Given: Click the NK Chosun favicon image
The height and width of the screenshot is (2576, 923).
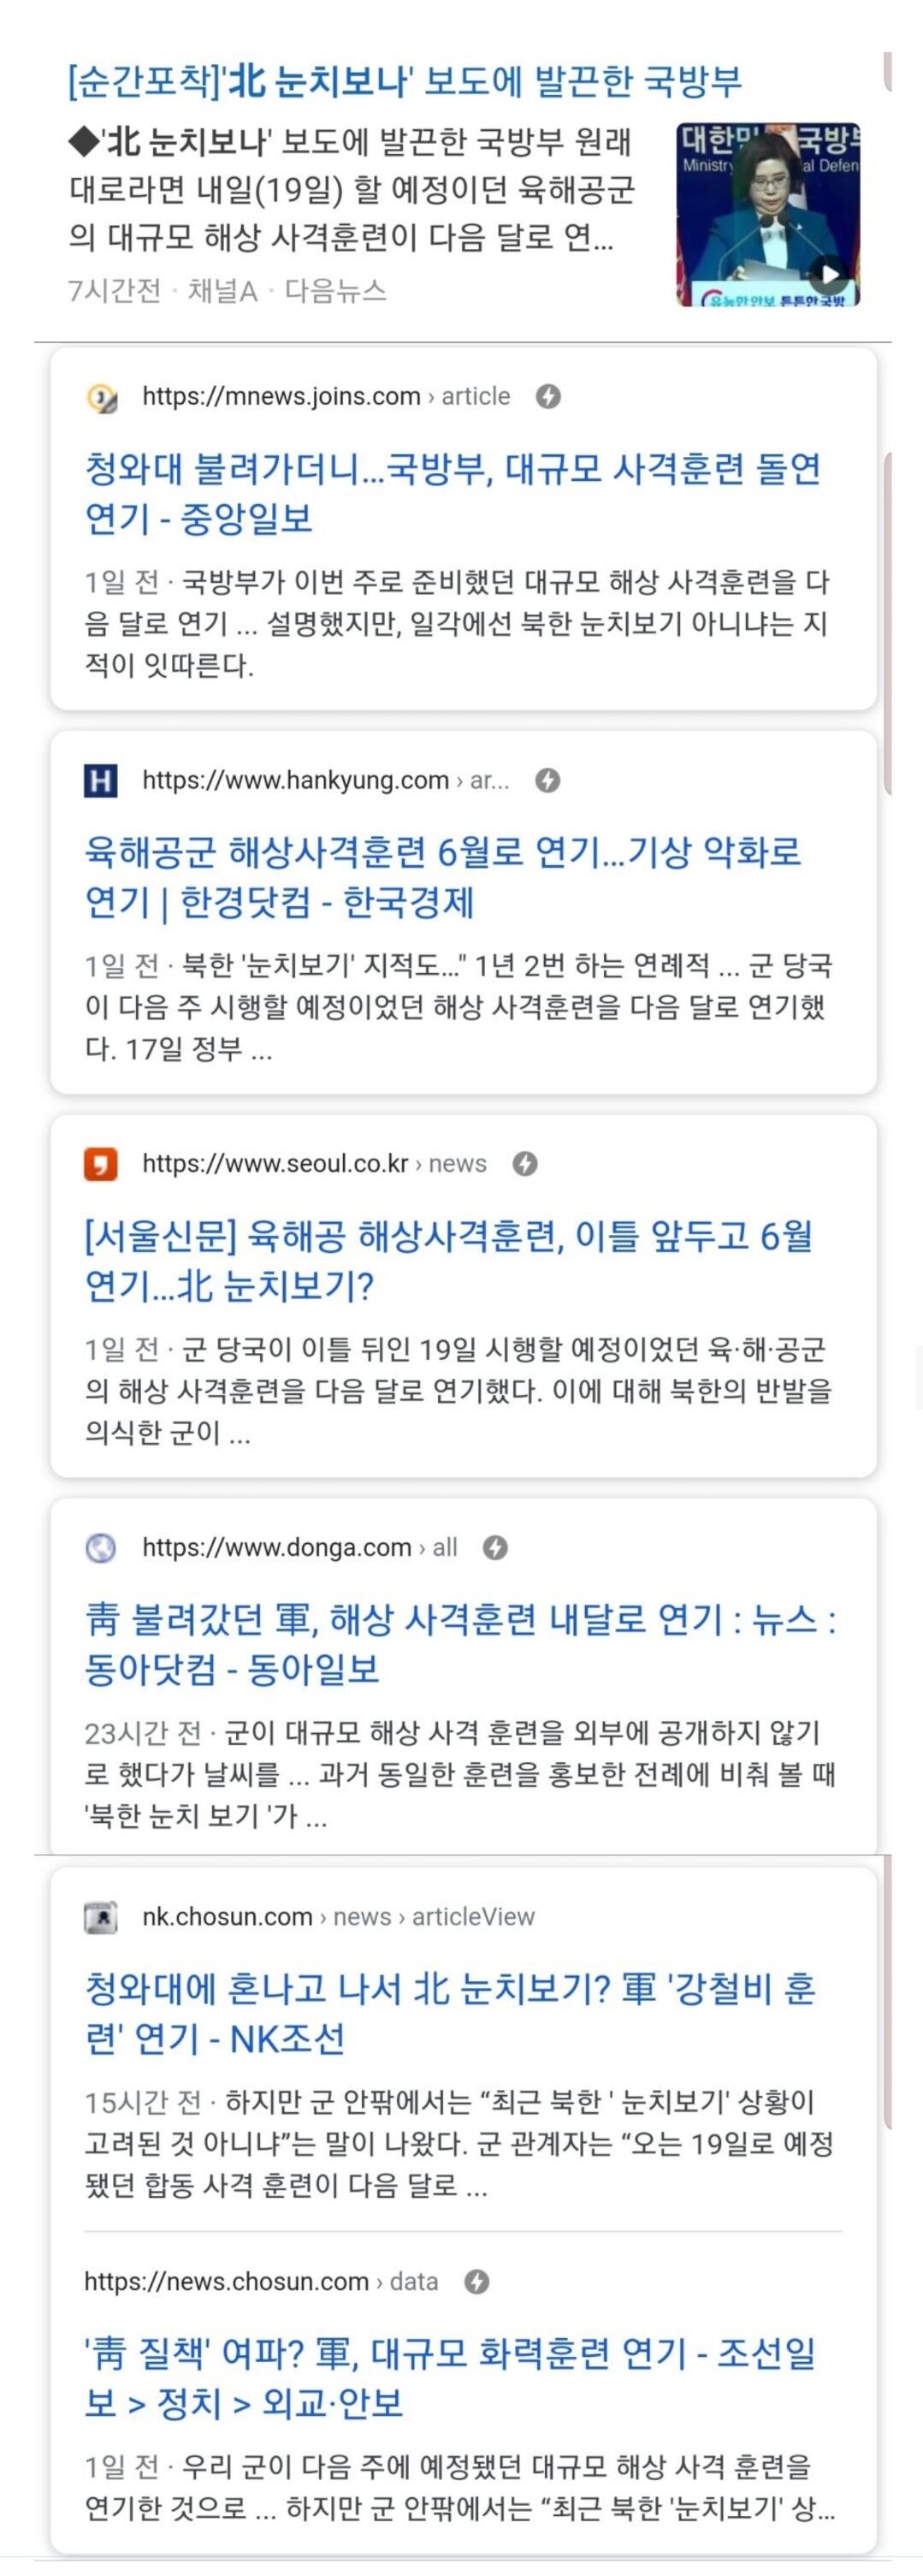Looking at the screenshot, I should 101,1918.
